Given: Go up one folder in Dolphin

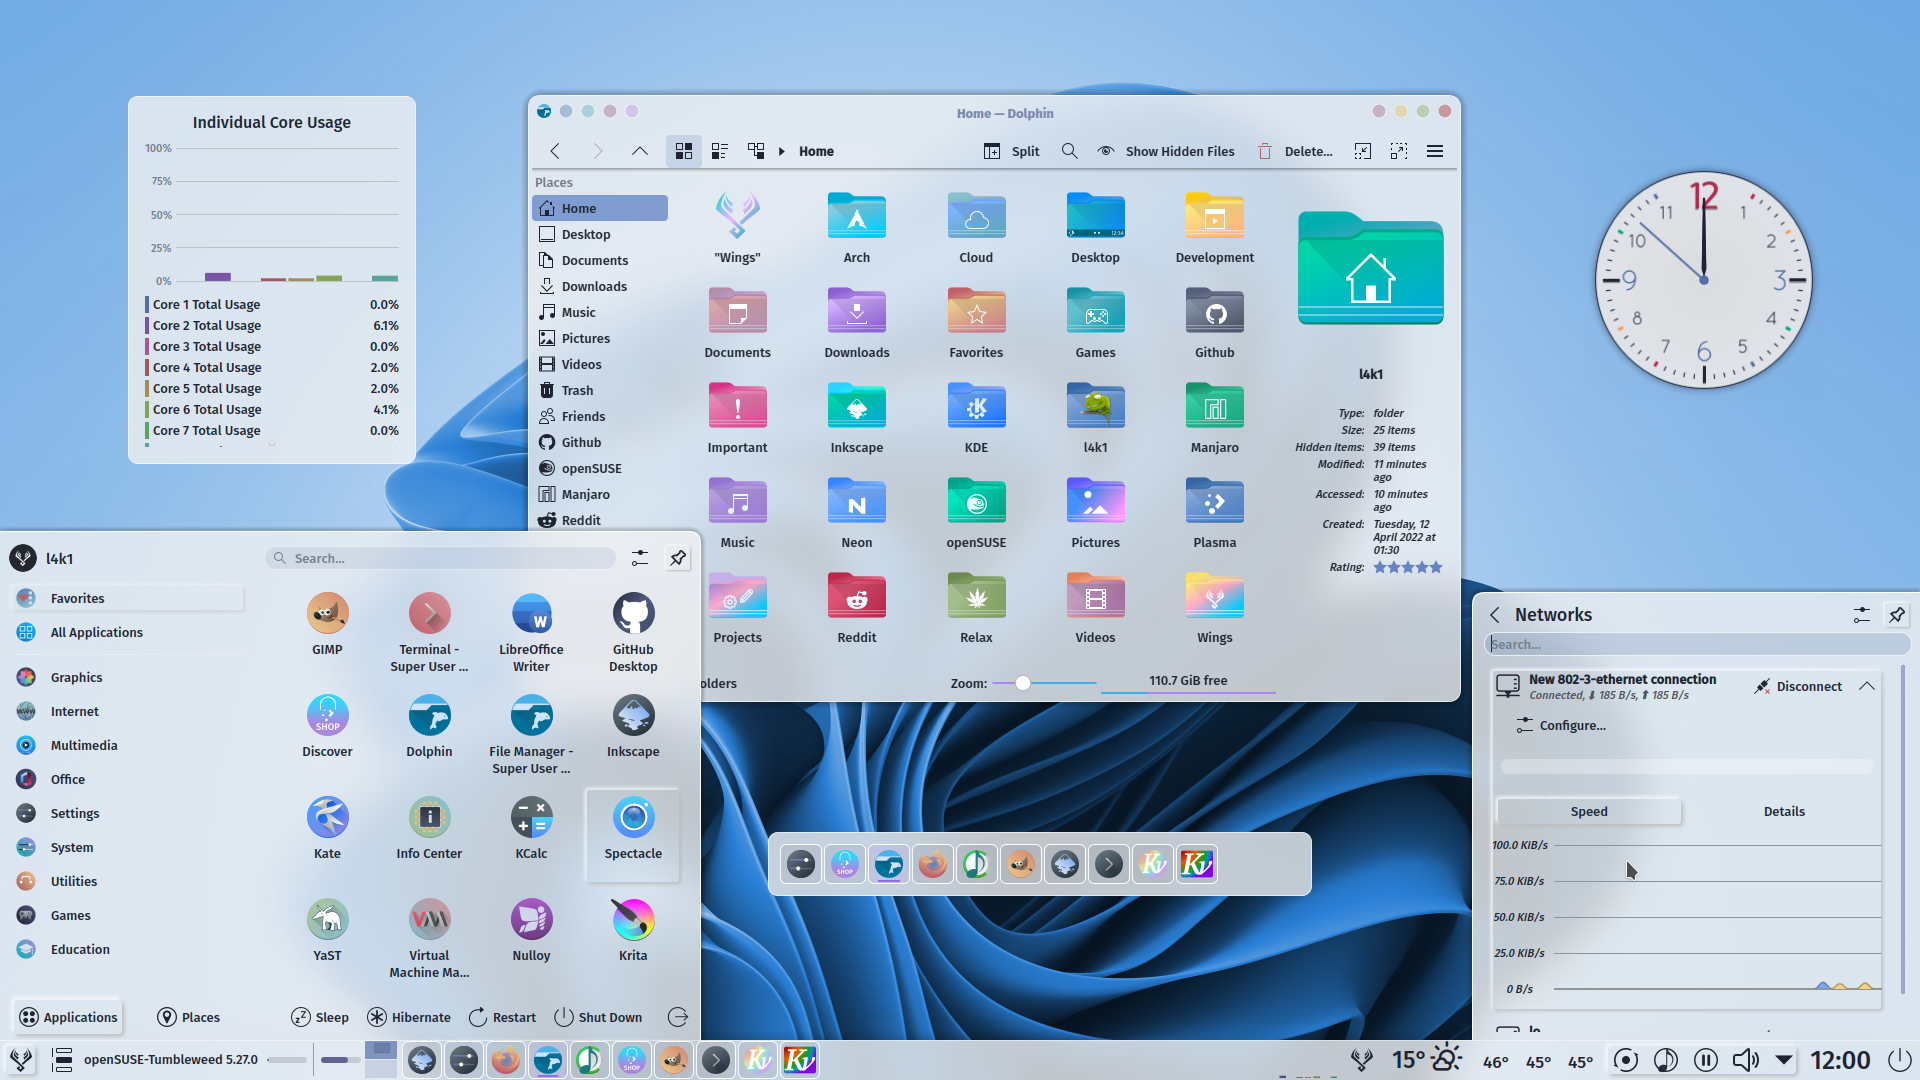Looking at the screenshot, I should [640, 151].
